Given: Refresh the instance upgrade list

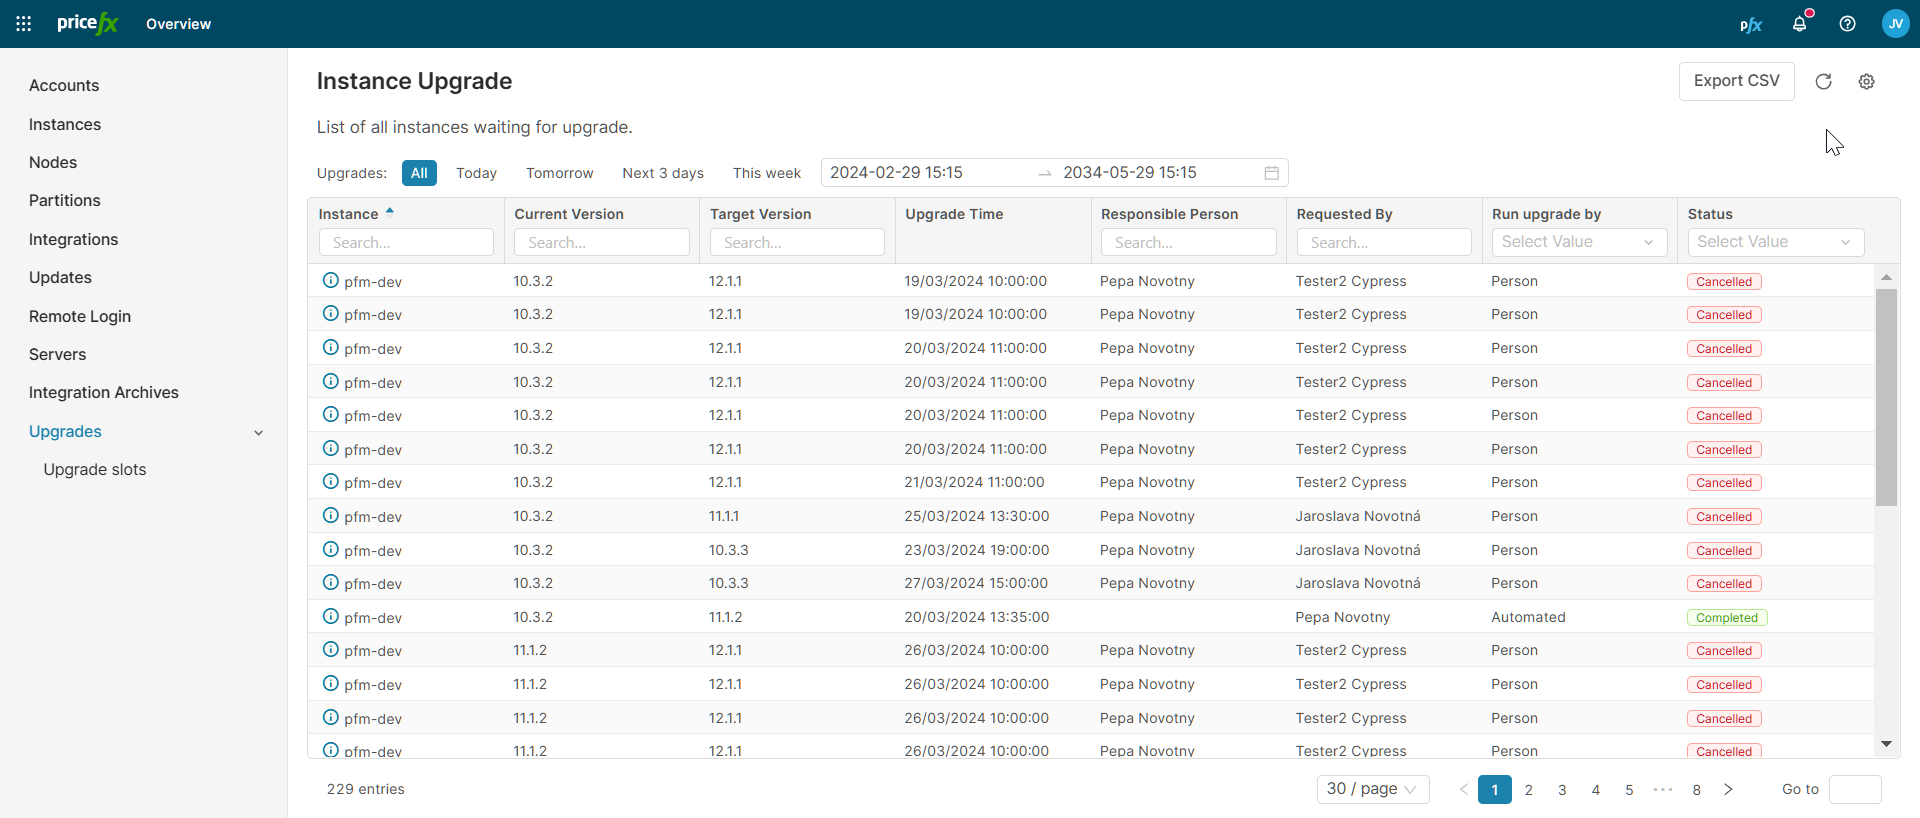Looking at the screenshot, I should [1823, 82].
